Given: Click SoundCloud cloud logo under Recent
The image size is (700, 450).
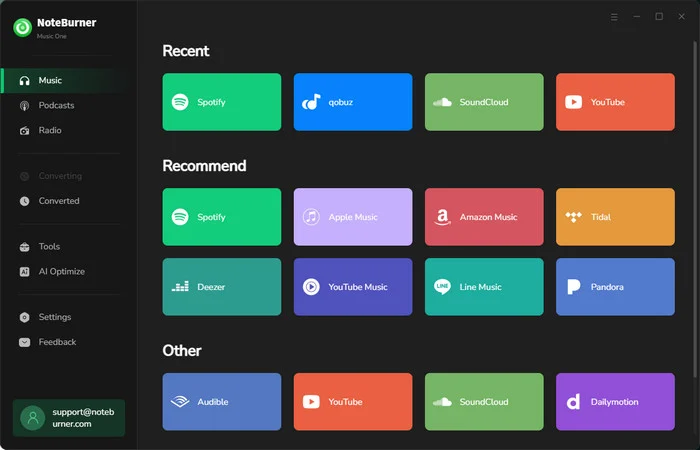Looking at the screenshot, I should click(442, 102).
